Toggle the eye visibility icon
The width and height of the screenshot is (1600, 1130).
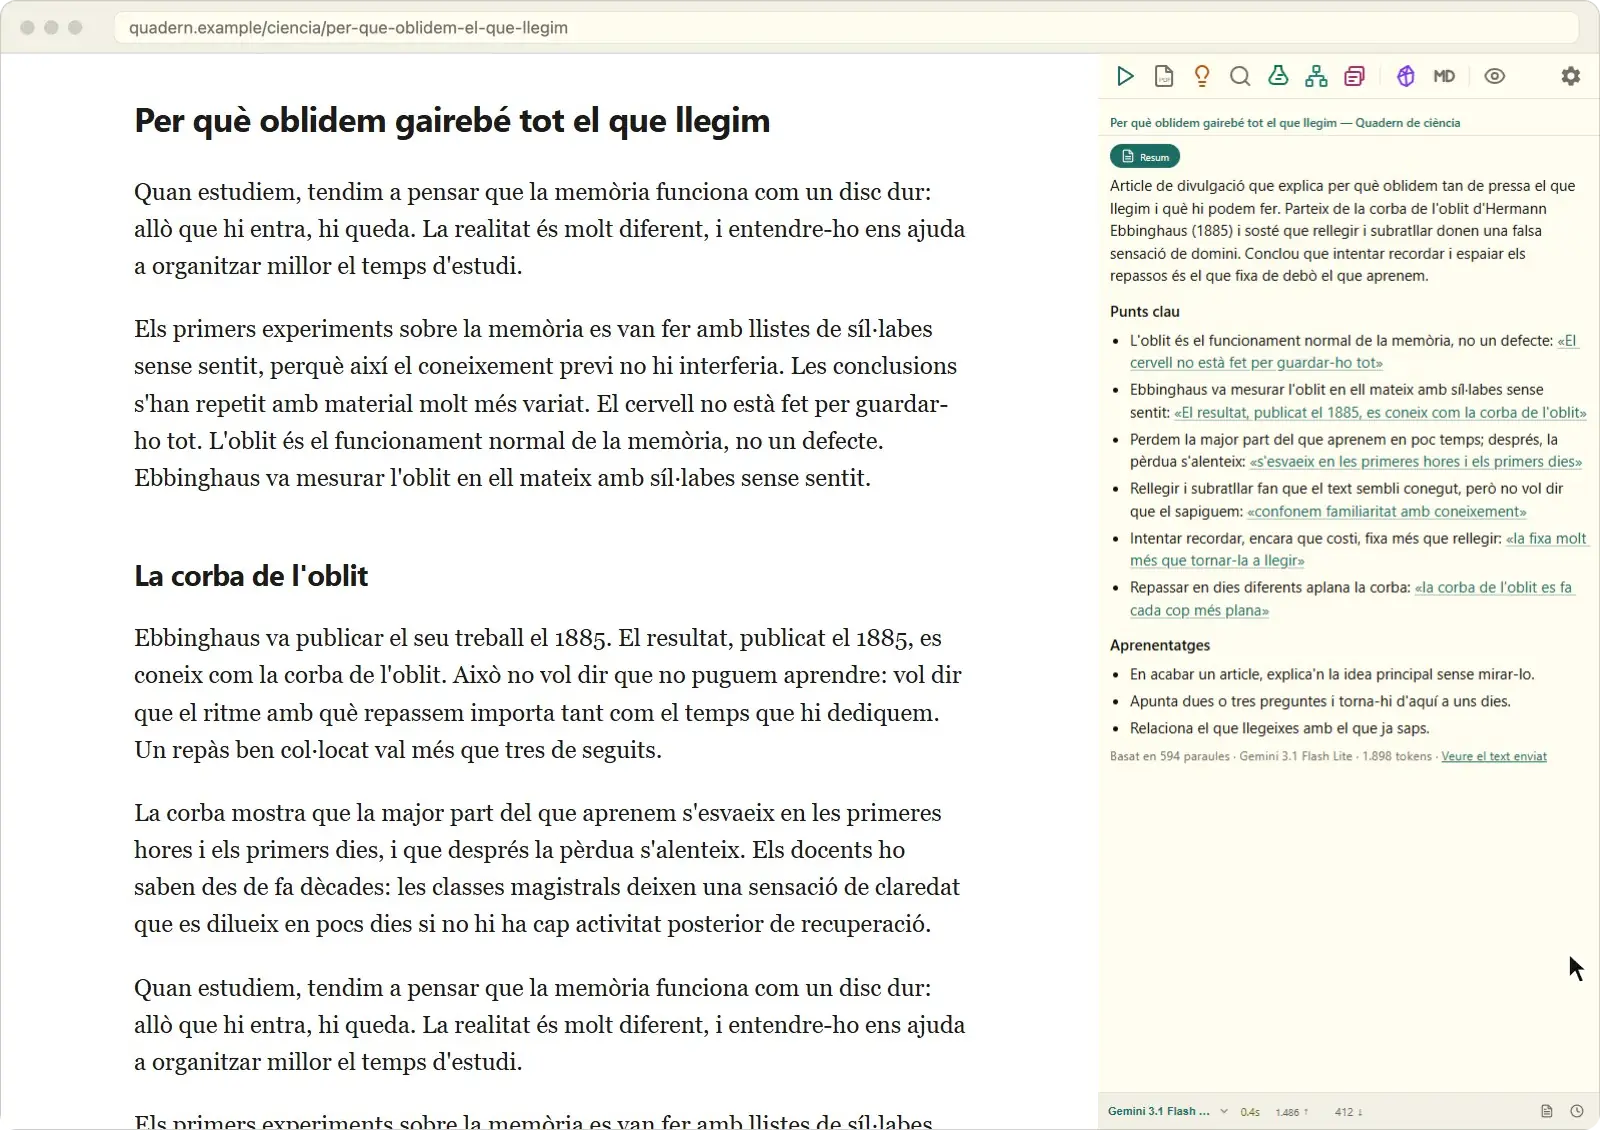[1494, 76]
